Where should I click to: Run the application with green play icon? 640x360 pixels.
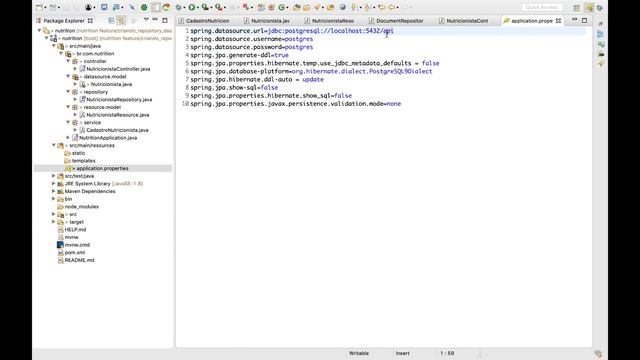point(192,7)
